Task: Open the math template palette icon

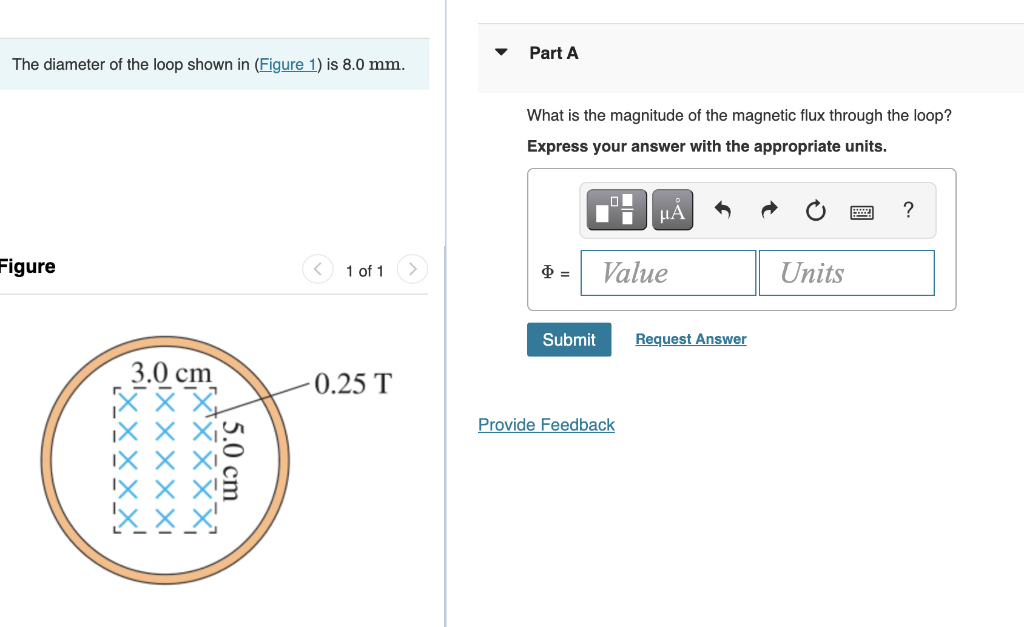Action: [615, 210]
